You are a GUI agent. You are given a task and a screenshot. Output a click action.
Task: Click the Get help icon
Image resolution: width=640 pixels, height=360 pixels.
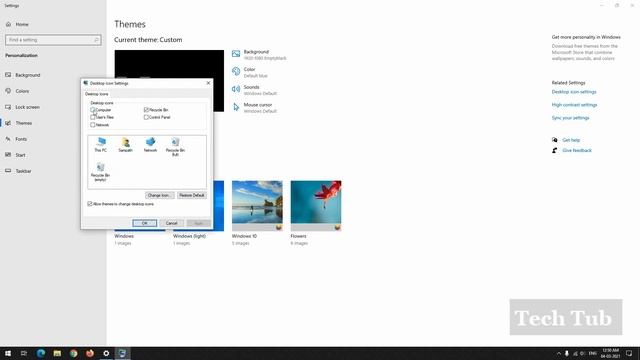pyautogui.click(x=555, y=140)
